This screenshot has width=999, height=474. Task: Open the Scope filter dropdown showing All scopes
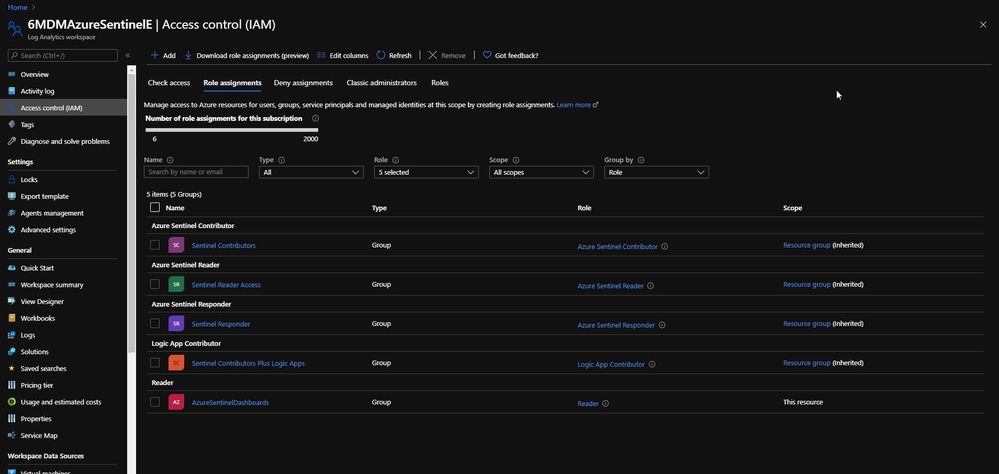[x=542, y=172]
